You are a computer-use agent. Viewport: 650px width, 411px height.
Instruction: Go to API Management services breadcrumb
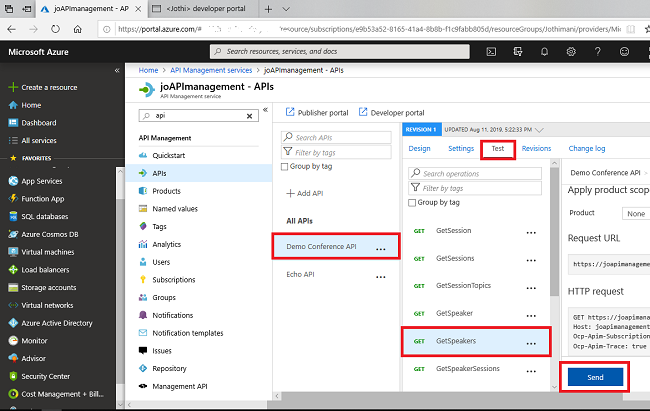pos(211,71)
